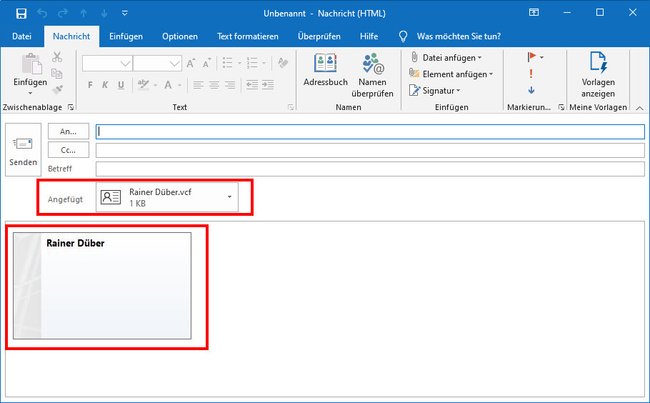Screen dimensions: 650x403
Task: Expand the Einfügen paste options arrow
Action: point(30,93)
